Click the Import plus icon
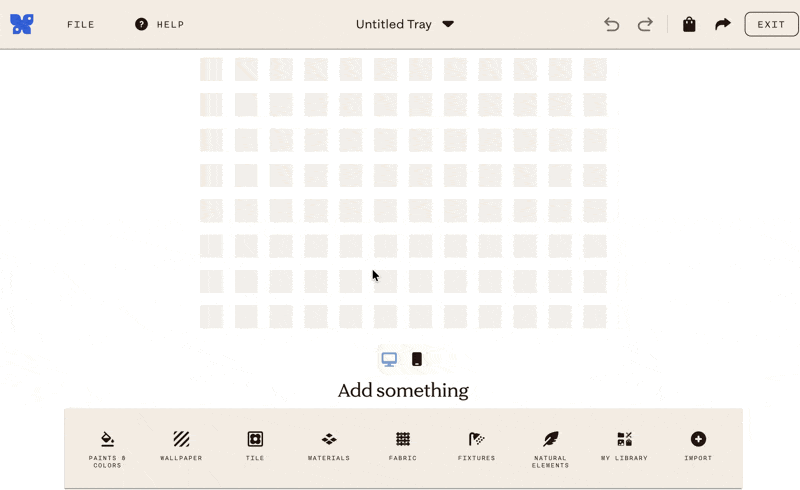This screenshot has height=490, width=800. coord(698,439)
